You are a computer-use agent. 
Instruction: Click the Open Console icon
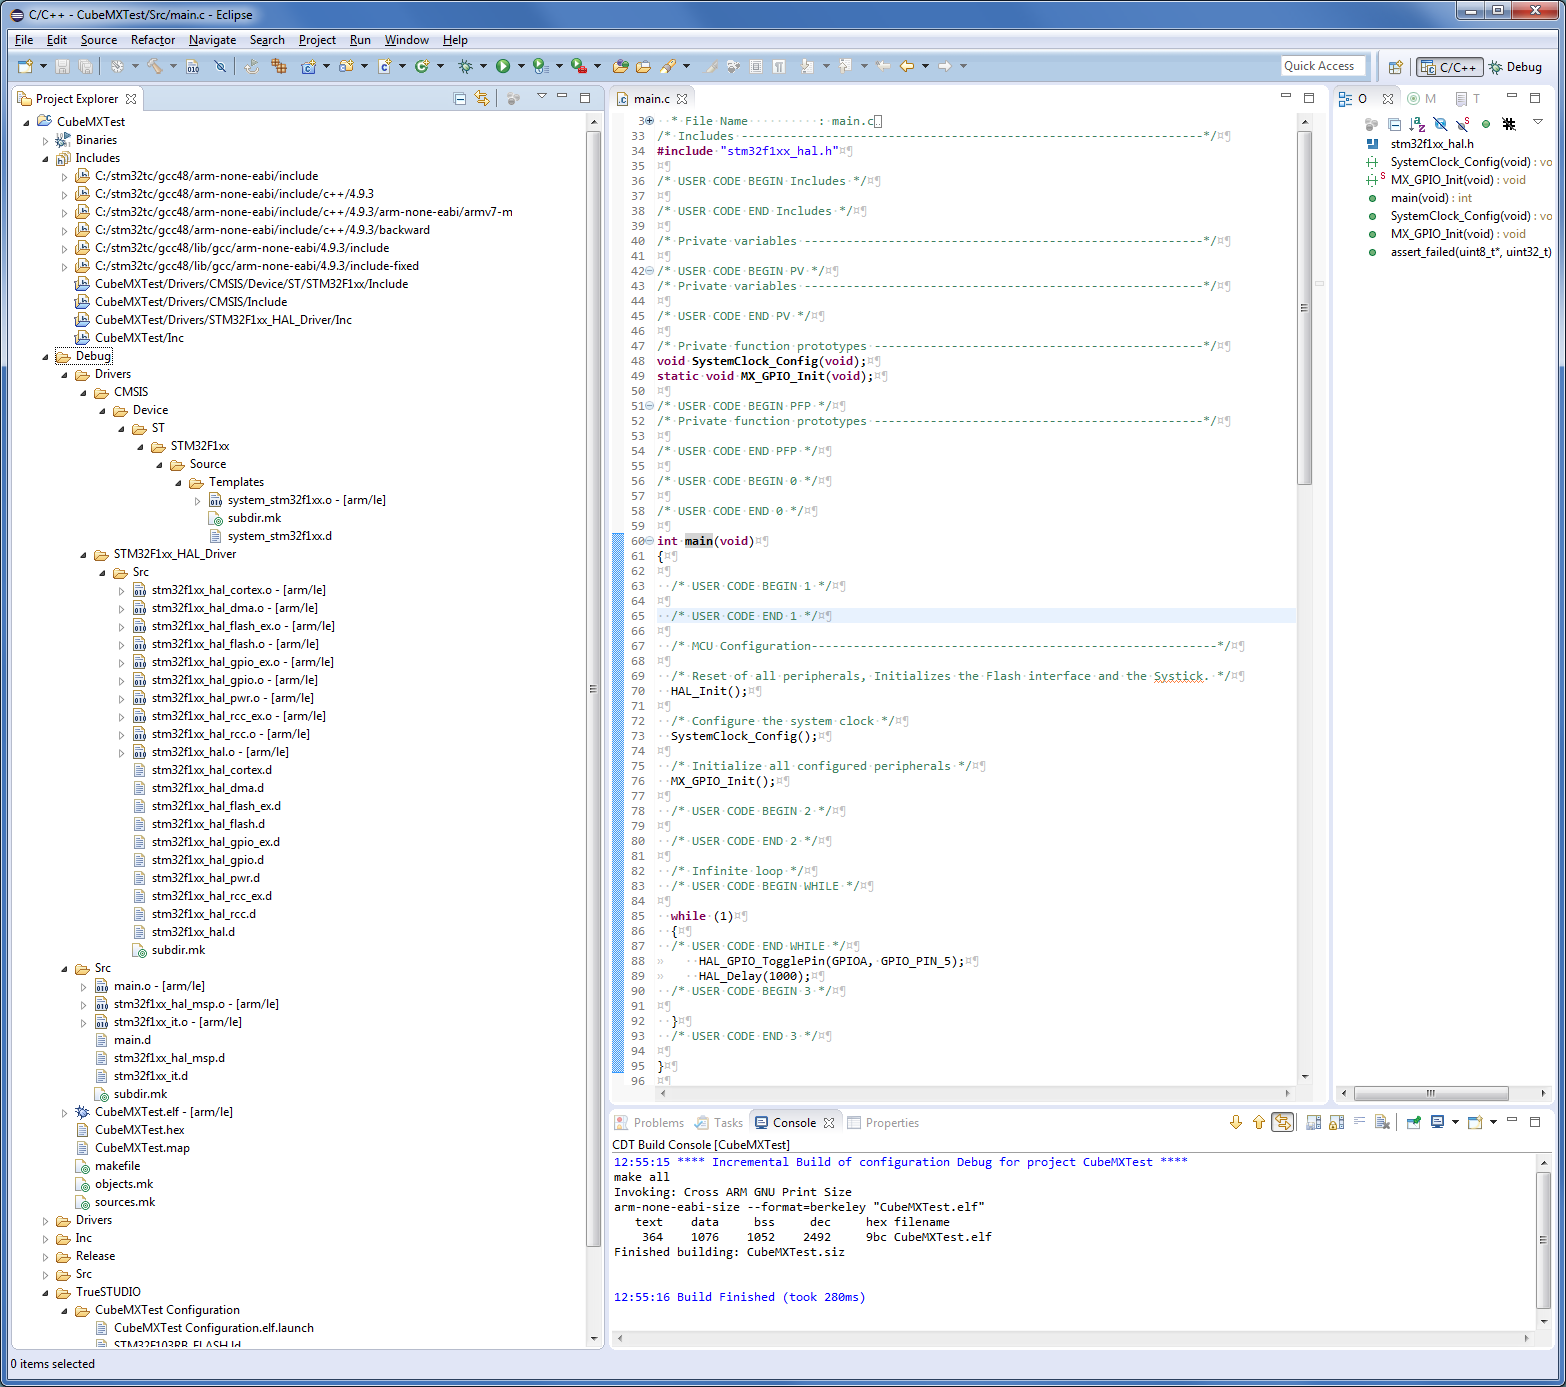pyautogui.click(x=1475, y=1122)
